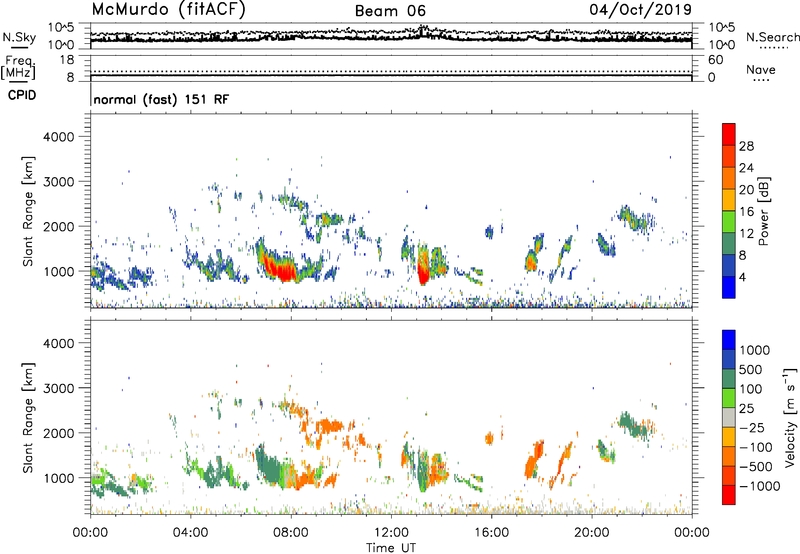This screenshot has height=554, width=800.
Task: Click the "McMurdo (fitACF)" plot title
Action: [168, 9]
